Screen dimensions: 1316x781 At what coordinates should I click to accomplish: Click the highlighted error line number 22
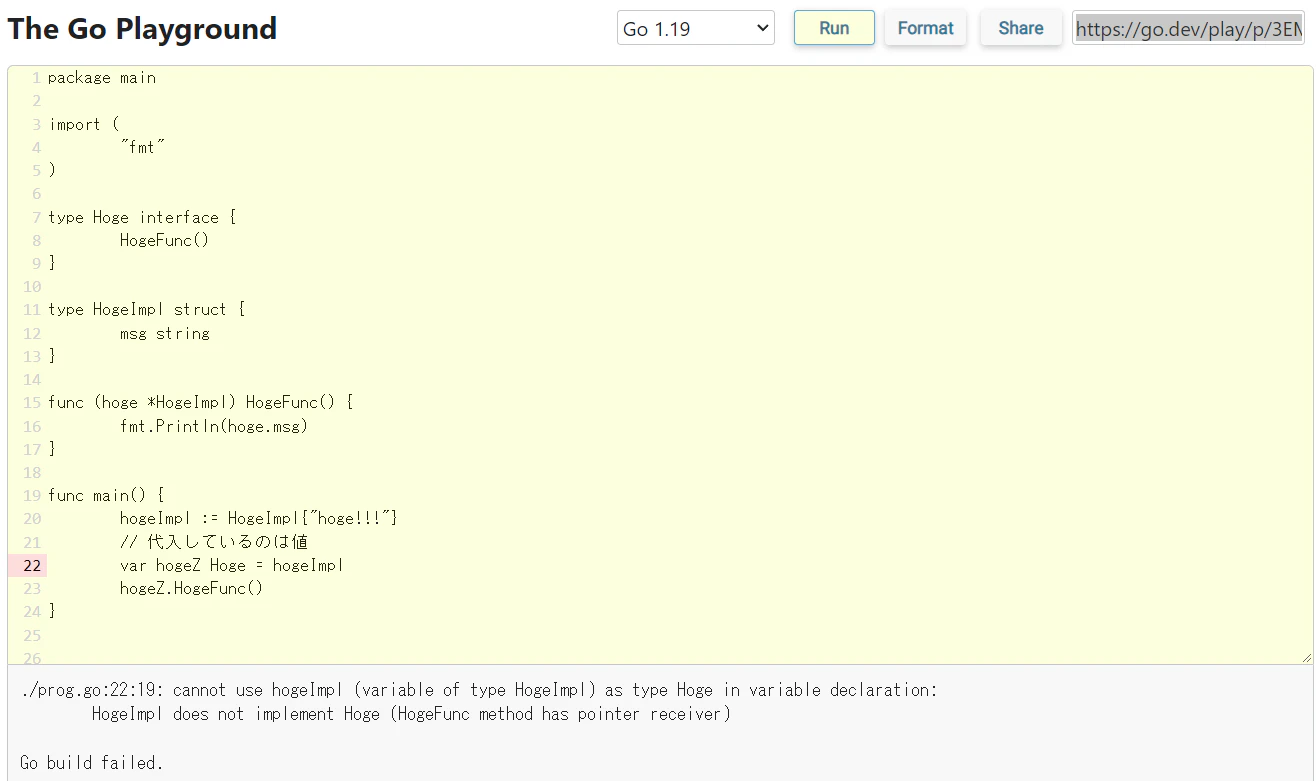coord(28,565)
